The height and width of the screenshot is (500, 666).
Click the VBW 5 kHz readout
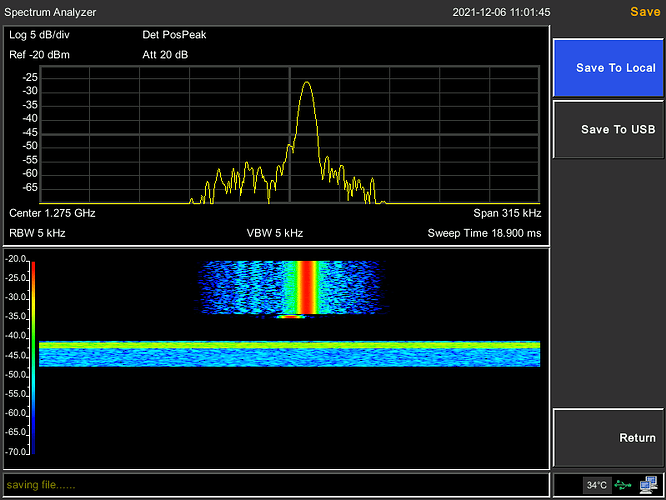click(275, 233)
